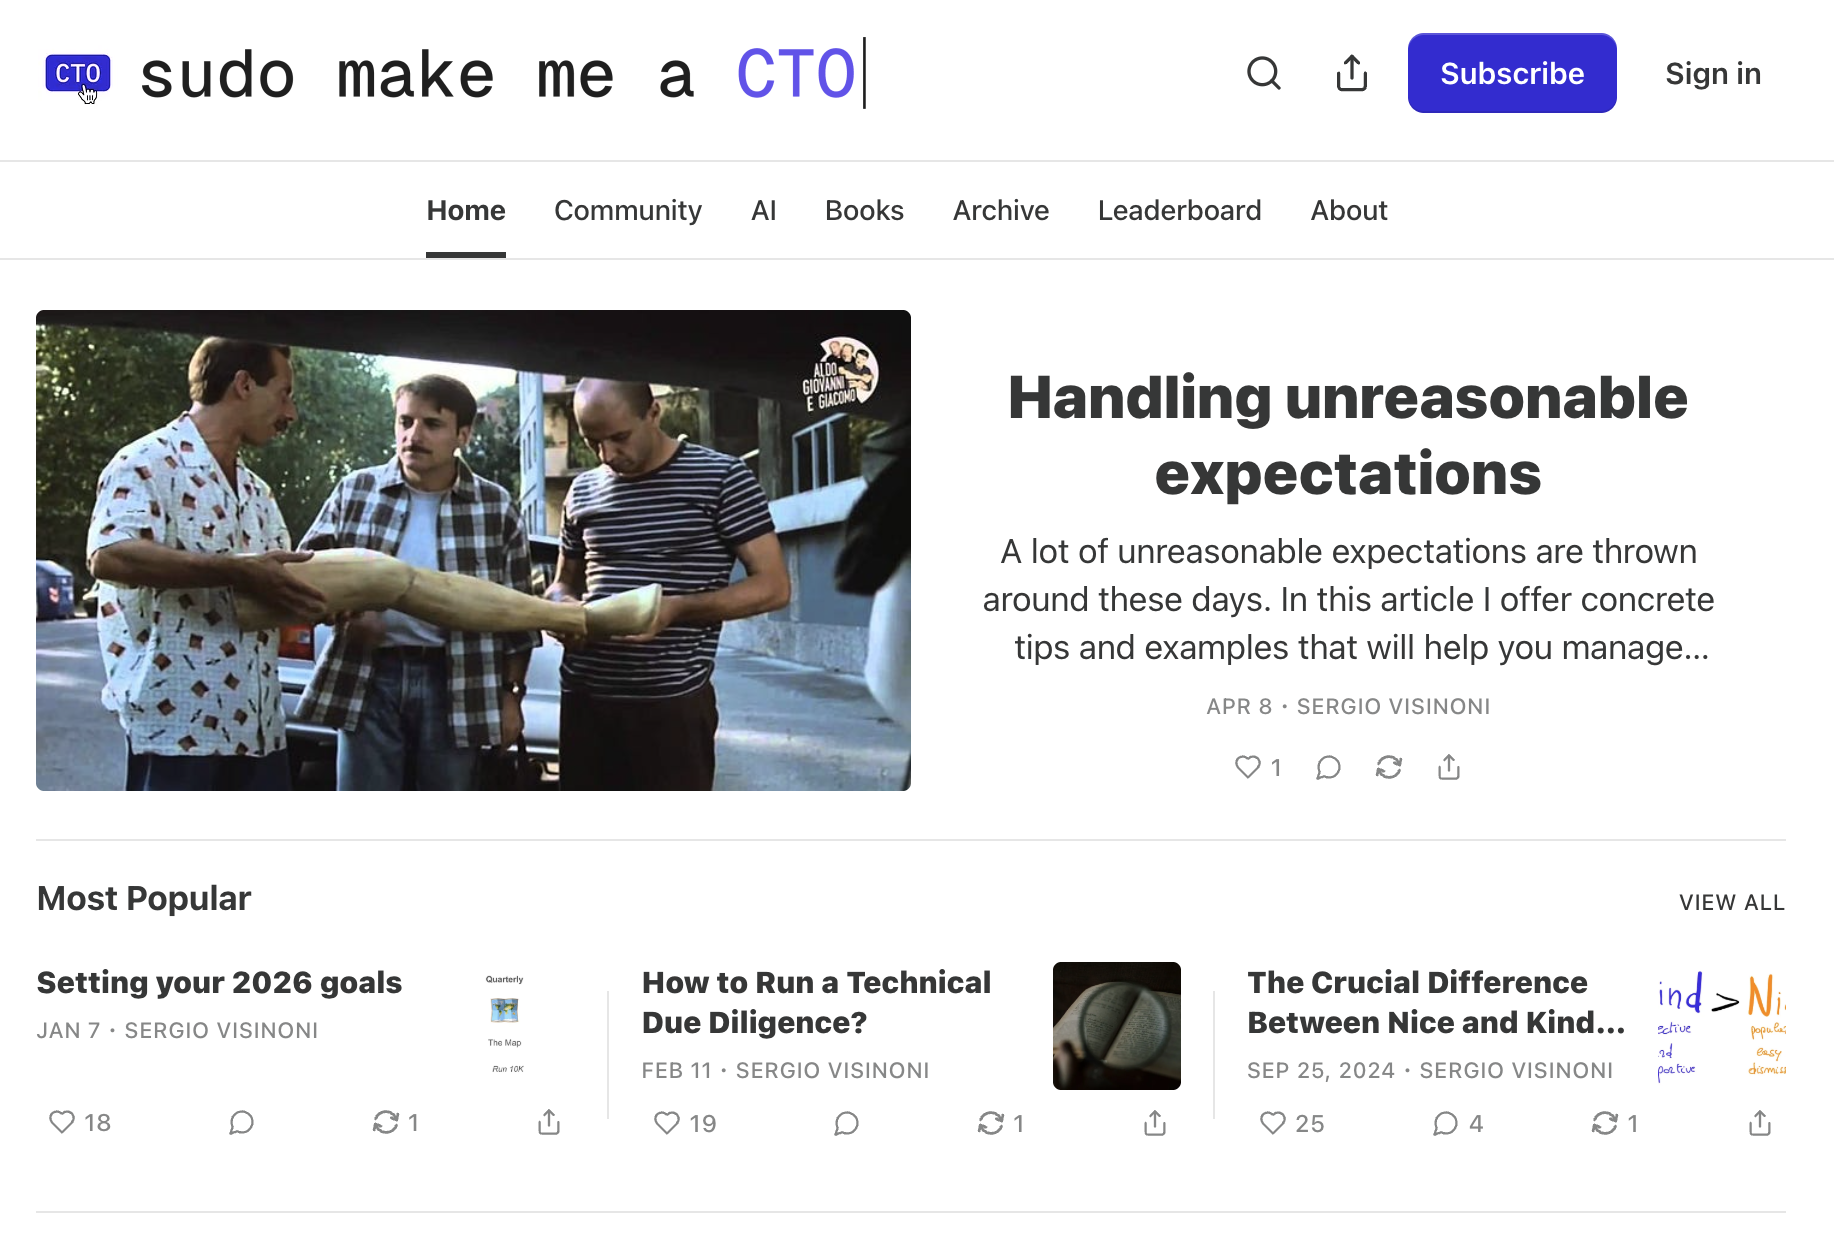Image resolution: width=1838 pixels, height=1248 pixels.
Task: Open the magnifying glass book thumbnail
Action: 1117,1026
